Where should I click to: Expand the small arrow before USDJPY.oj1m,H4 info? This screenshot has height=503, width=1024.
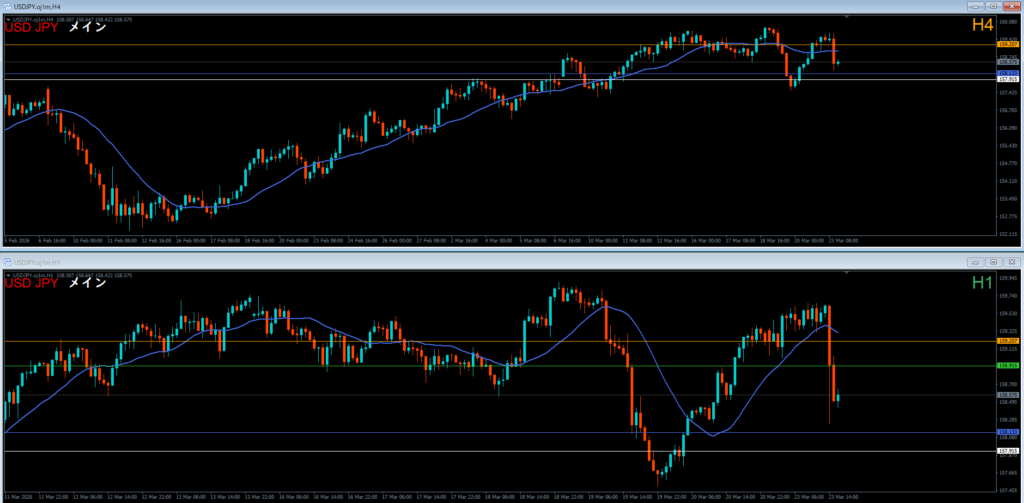[8, 19]
